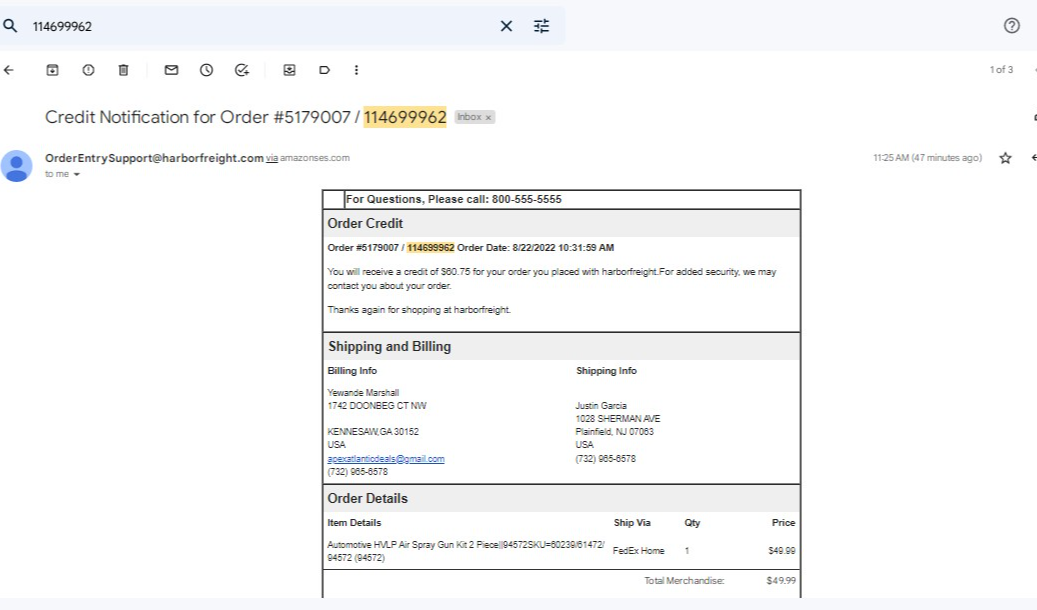This screenshot has width=1037, height=610.
Task: Click 'Shipping and Billing' heading
Action: (x=390, y=347)
